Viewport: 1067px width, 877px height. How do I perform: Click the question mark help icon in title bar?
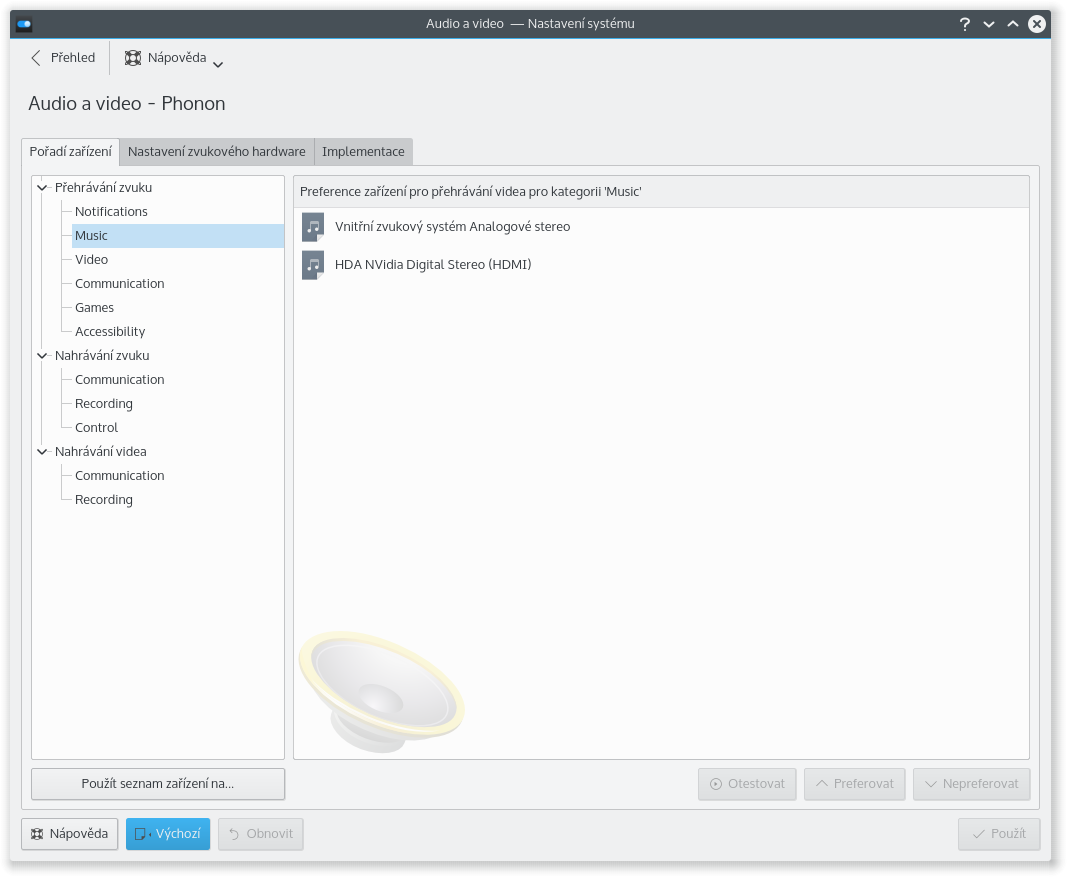click(965, 23)
